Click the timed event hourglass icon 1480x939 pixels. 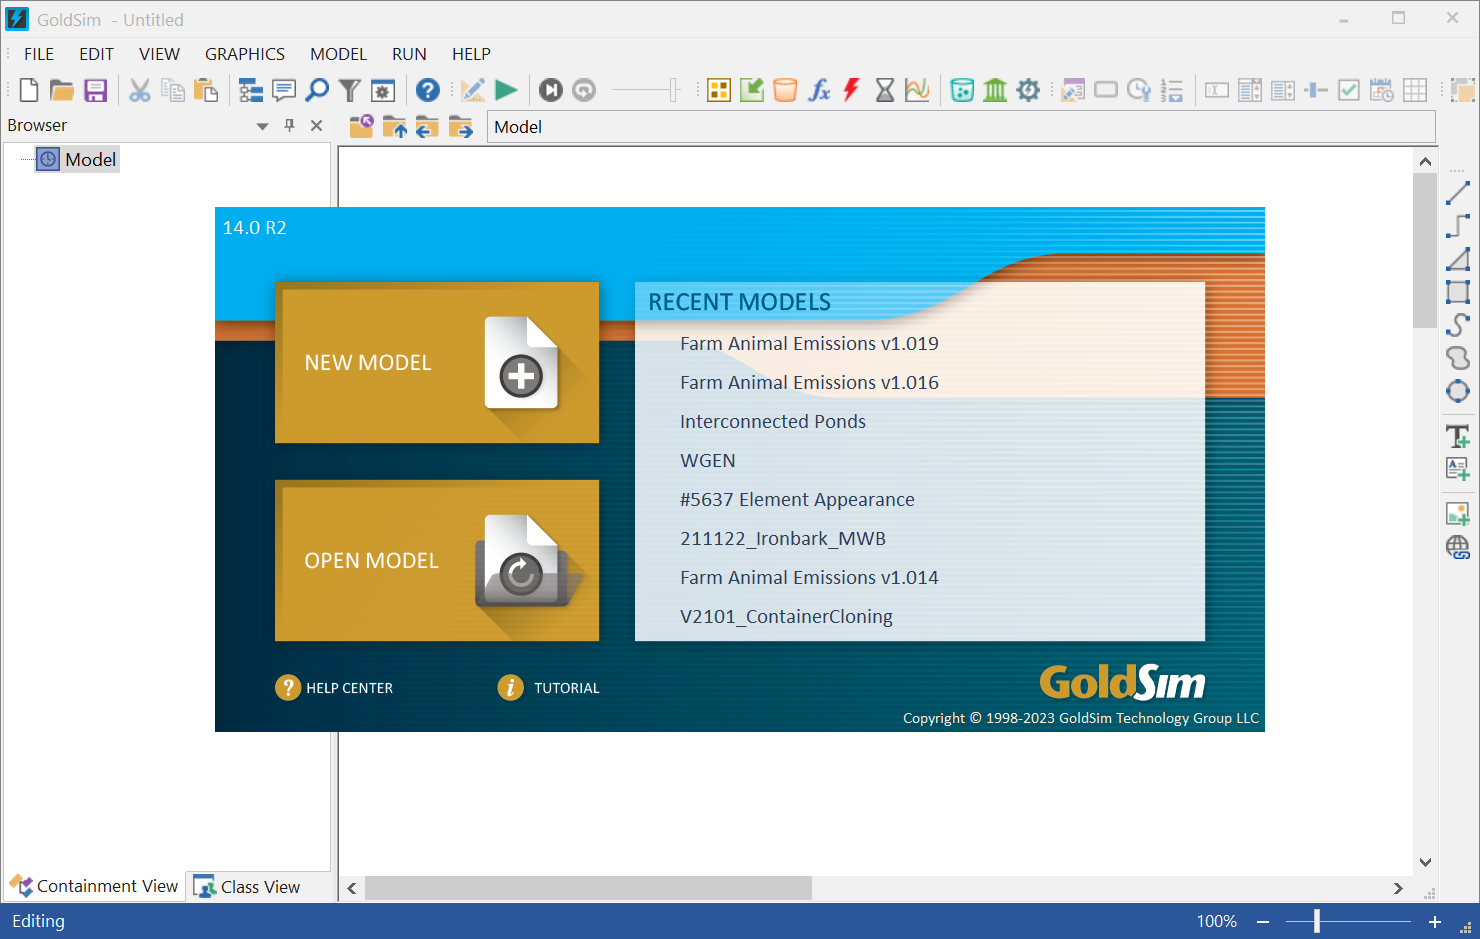(884, 89)
